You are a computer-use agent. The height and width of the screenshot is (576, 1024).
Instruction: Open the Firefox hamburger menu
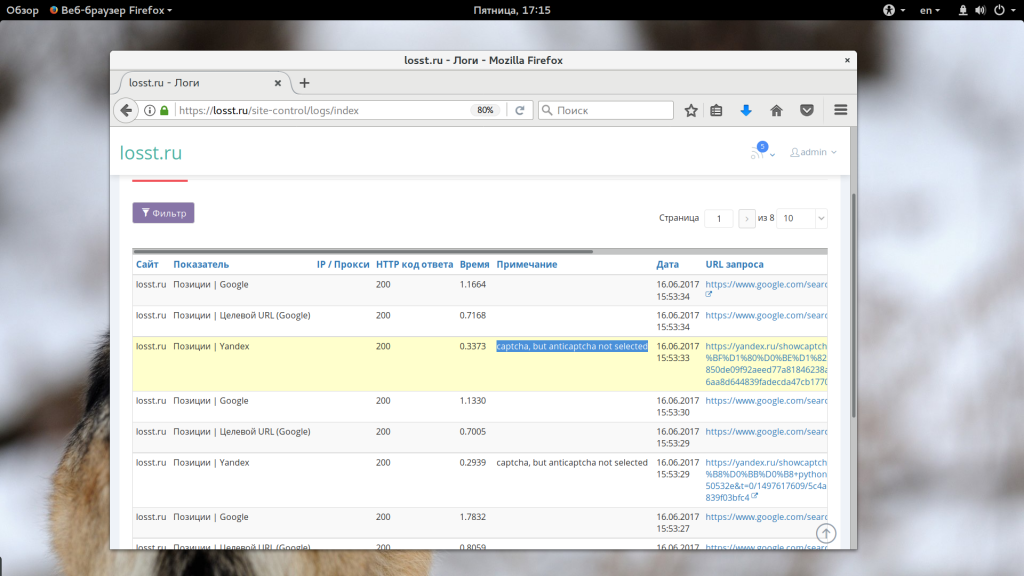(840, 110)
